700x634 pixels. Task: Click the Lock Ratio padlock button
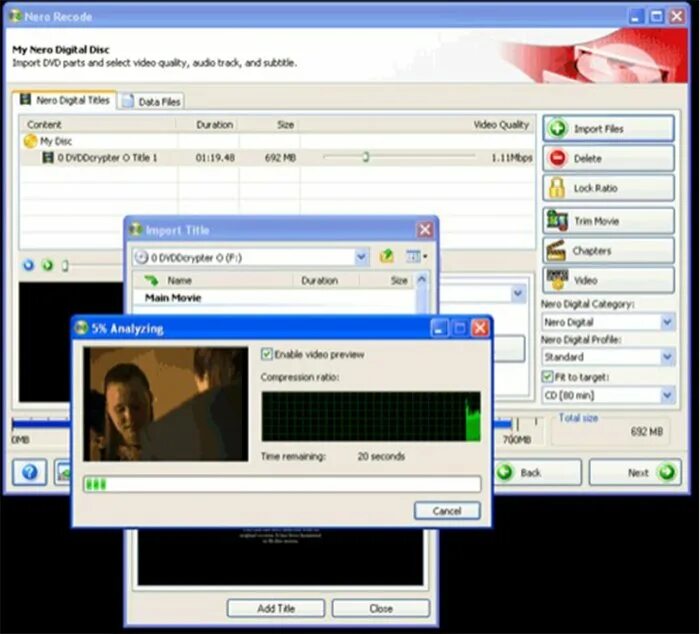608,188
